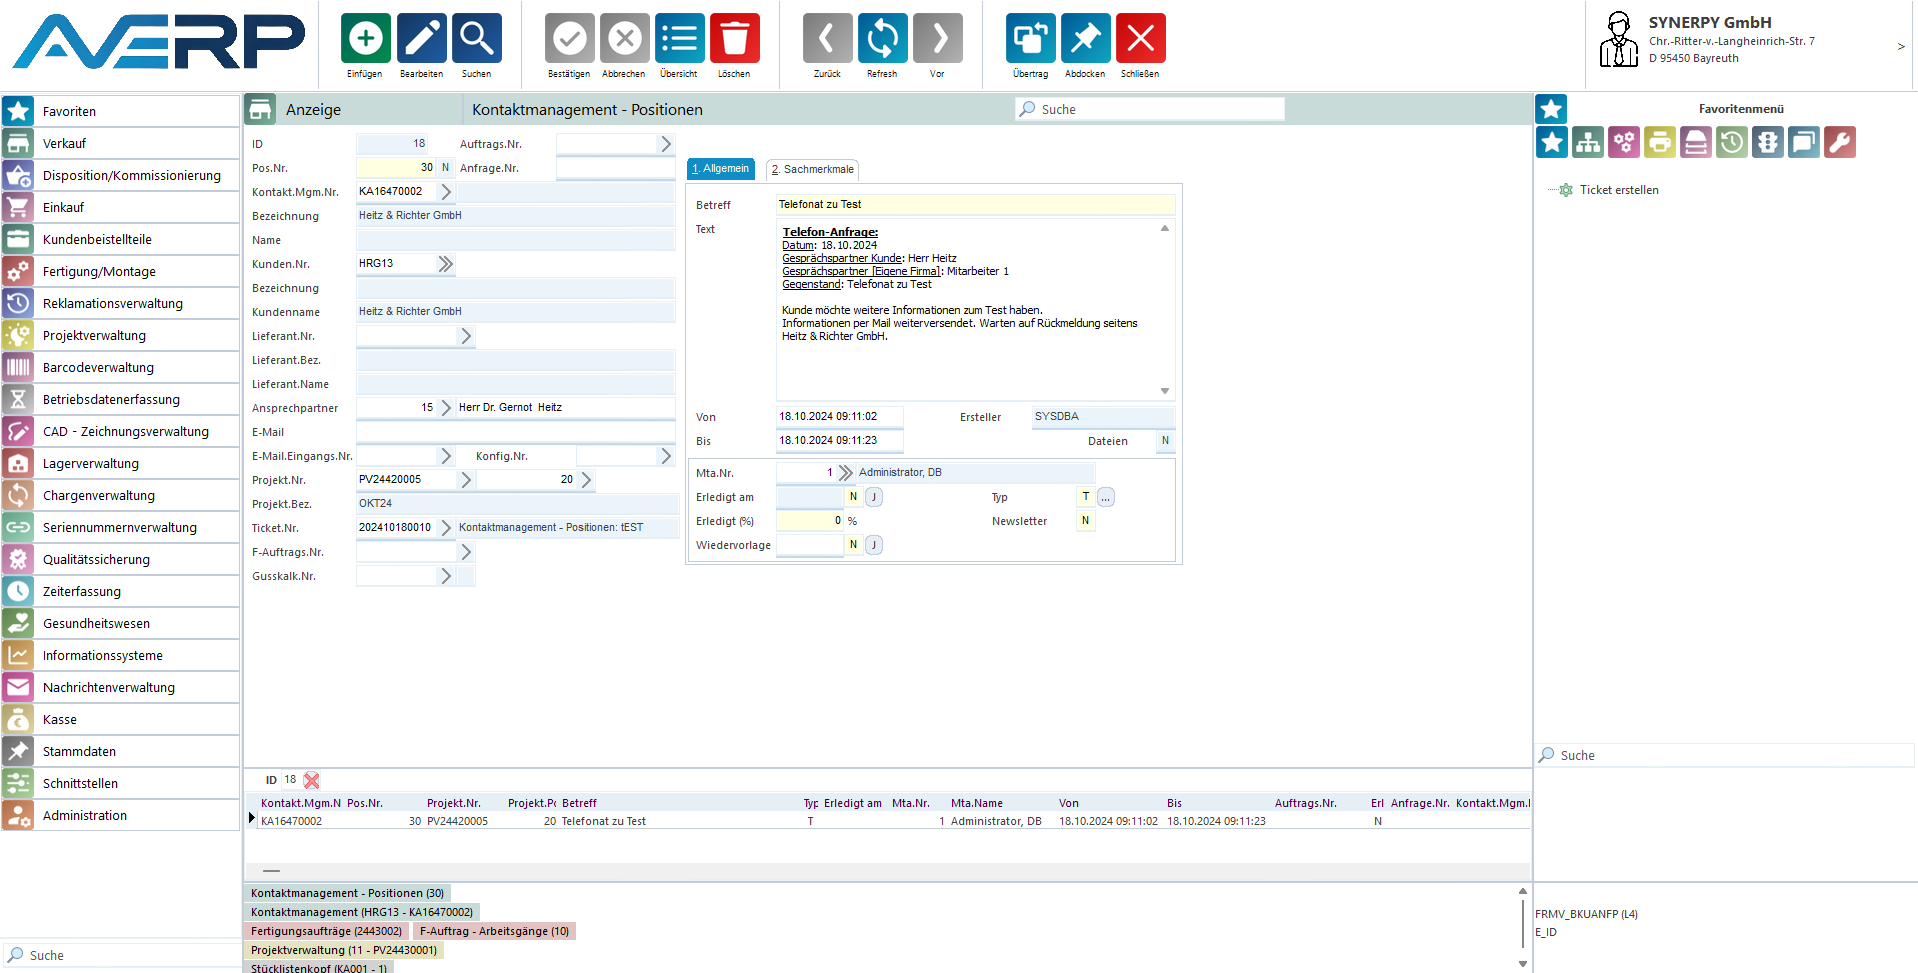Toggle the Newsletter N field
Screen dimensions: 1918x973
tap(1085, 521)
